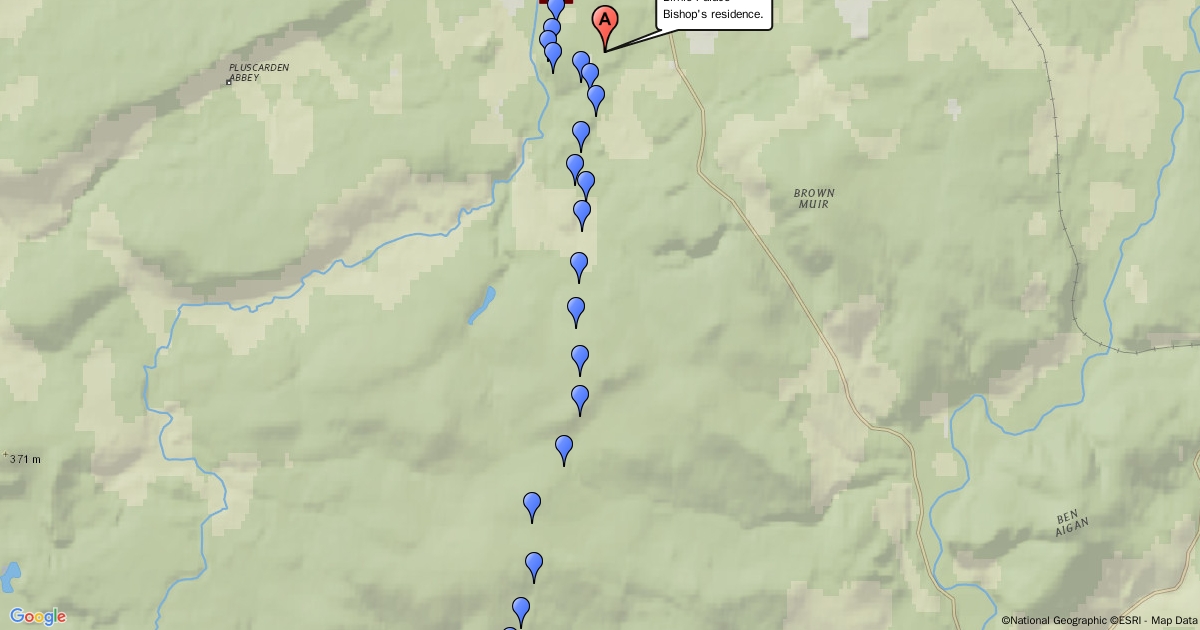Click the National Geographic ©ESRI attribution
The width and height of the screenshot is (1200, 630).
[x=1069, y=620]
